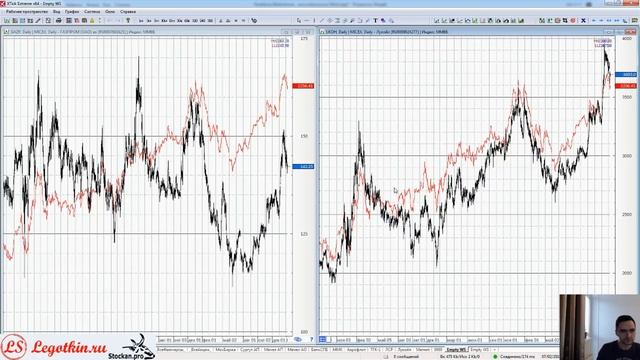Click the red price label on Lukoil chart

626,86
